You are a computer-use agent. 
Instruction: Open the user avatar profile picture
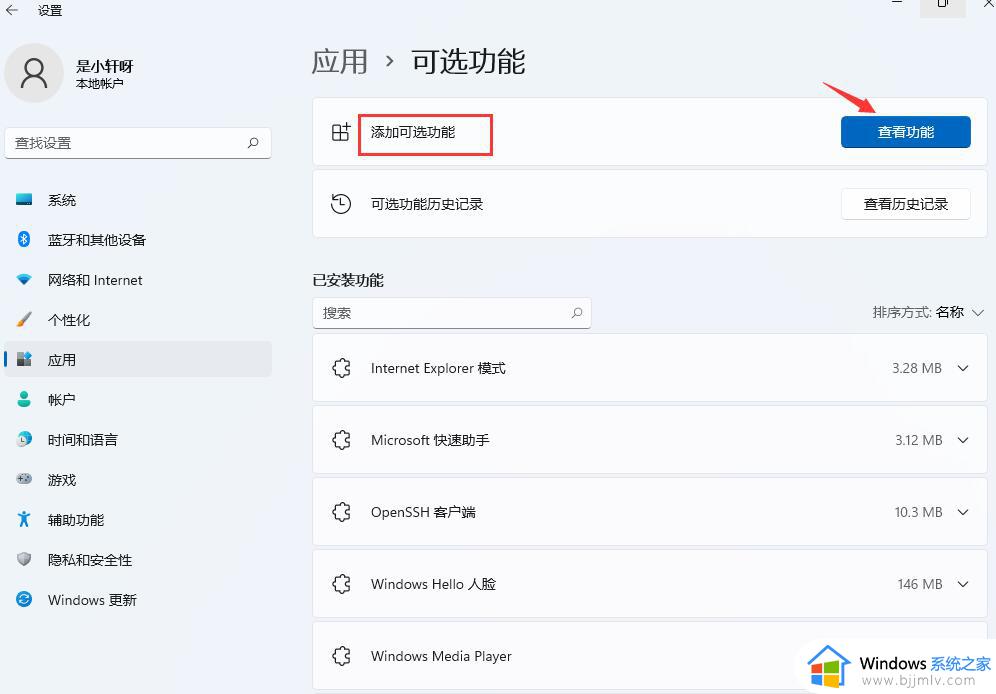coord(34,73)
